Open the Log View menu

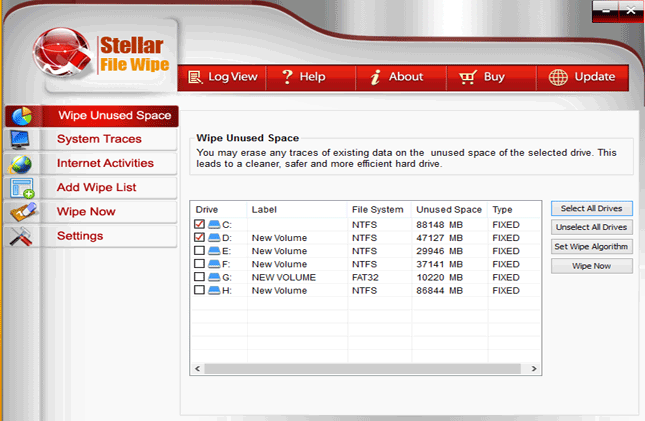point(222,77)
